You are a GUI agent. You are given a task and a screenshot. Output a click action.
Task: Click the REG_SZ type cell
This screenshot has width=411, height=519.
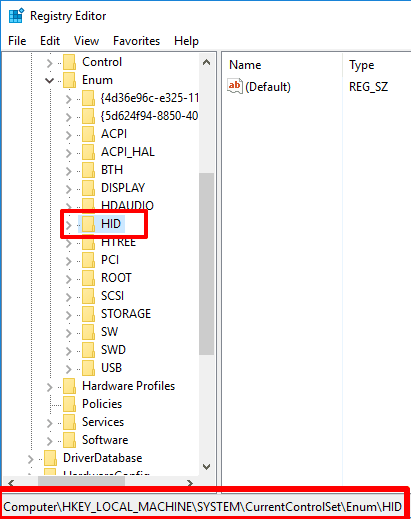(368, 87)
